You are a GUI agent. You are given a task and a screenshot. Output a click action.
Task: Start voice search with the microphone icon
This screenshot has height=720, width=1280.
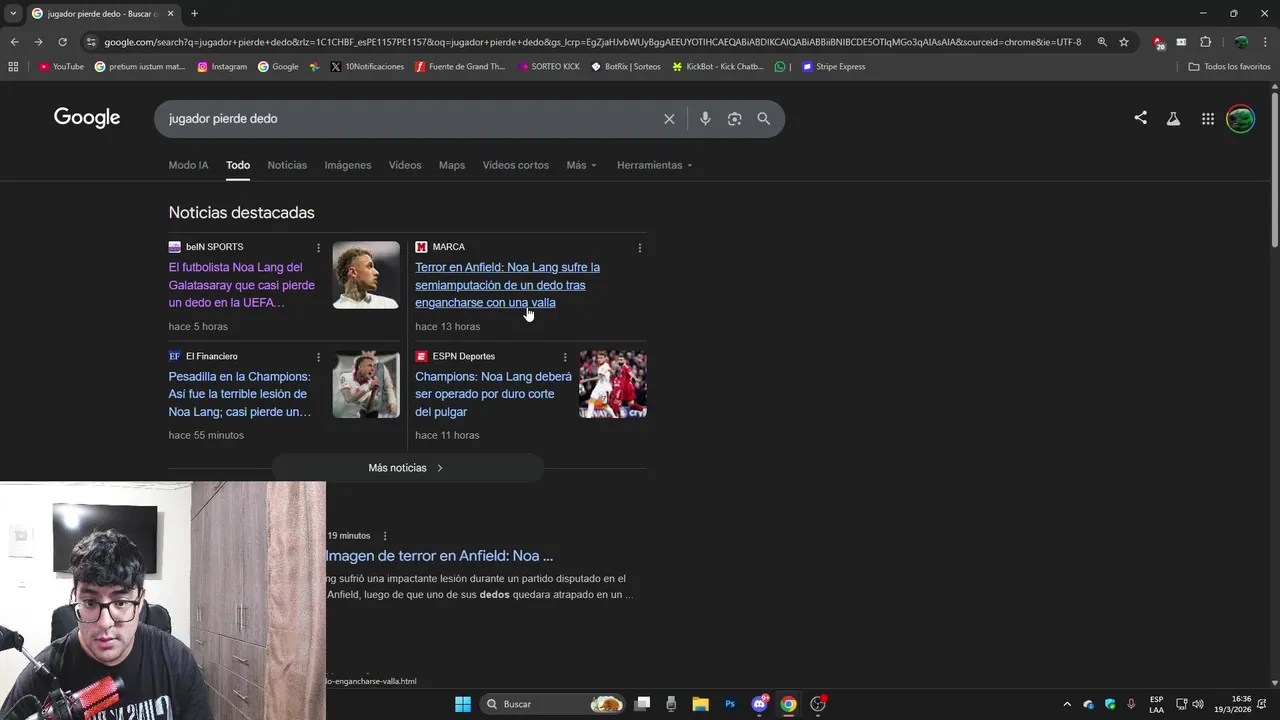click(x=705, y=119)
